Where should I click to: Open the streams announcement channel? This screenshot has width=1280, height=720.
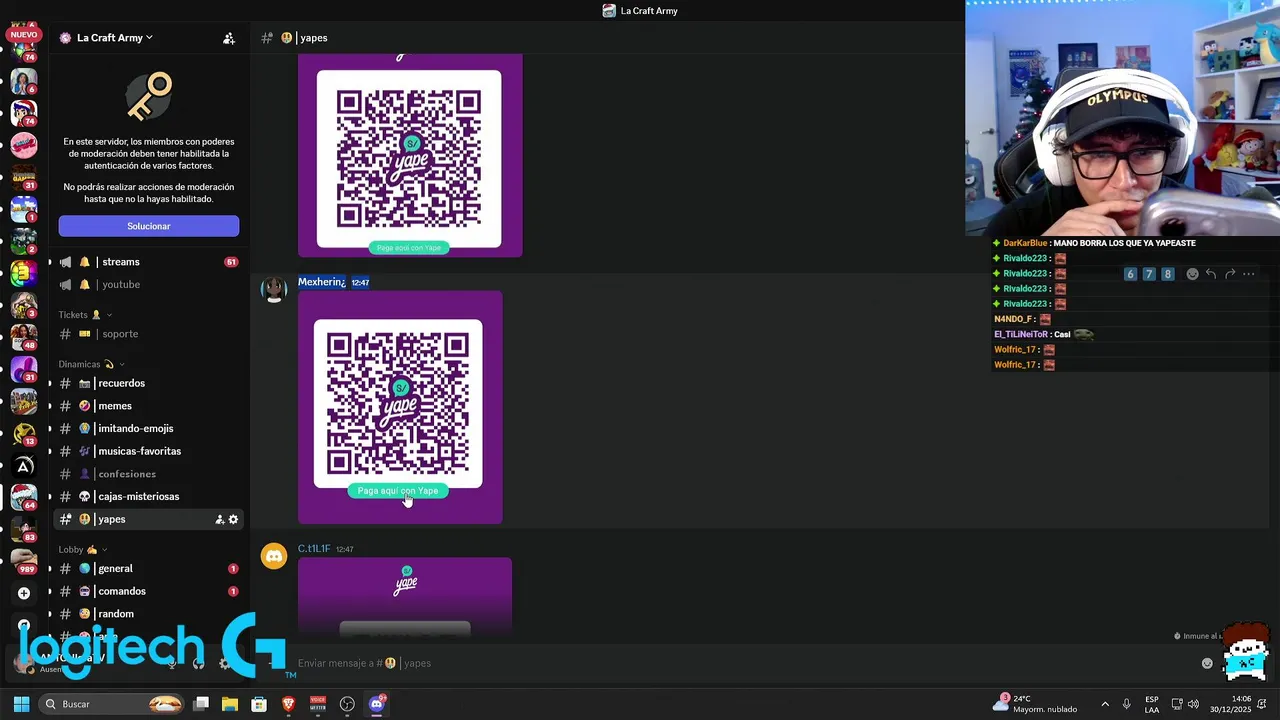coord(120,262)
